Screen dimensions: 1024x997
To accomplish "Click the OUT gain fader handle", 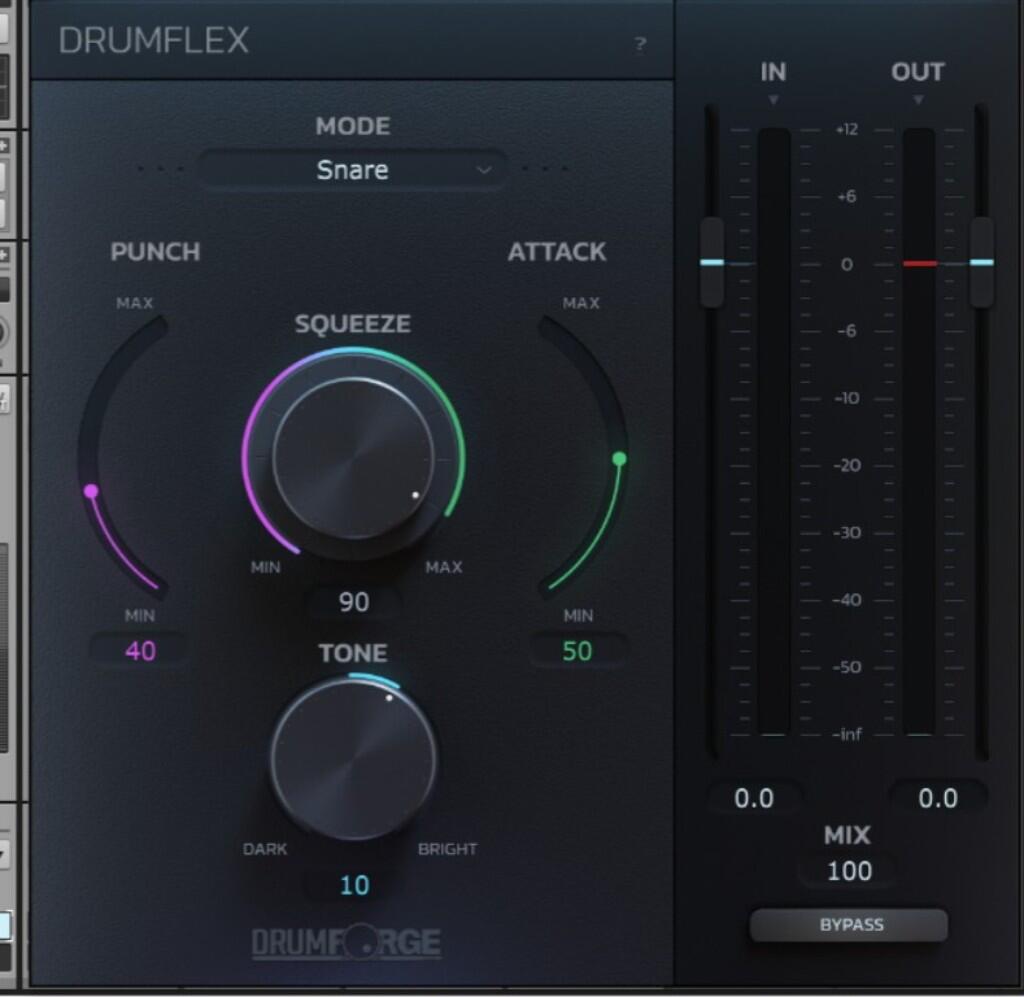I will coord(982,262).
